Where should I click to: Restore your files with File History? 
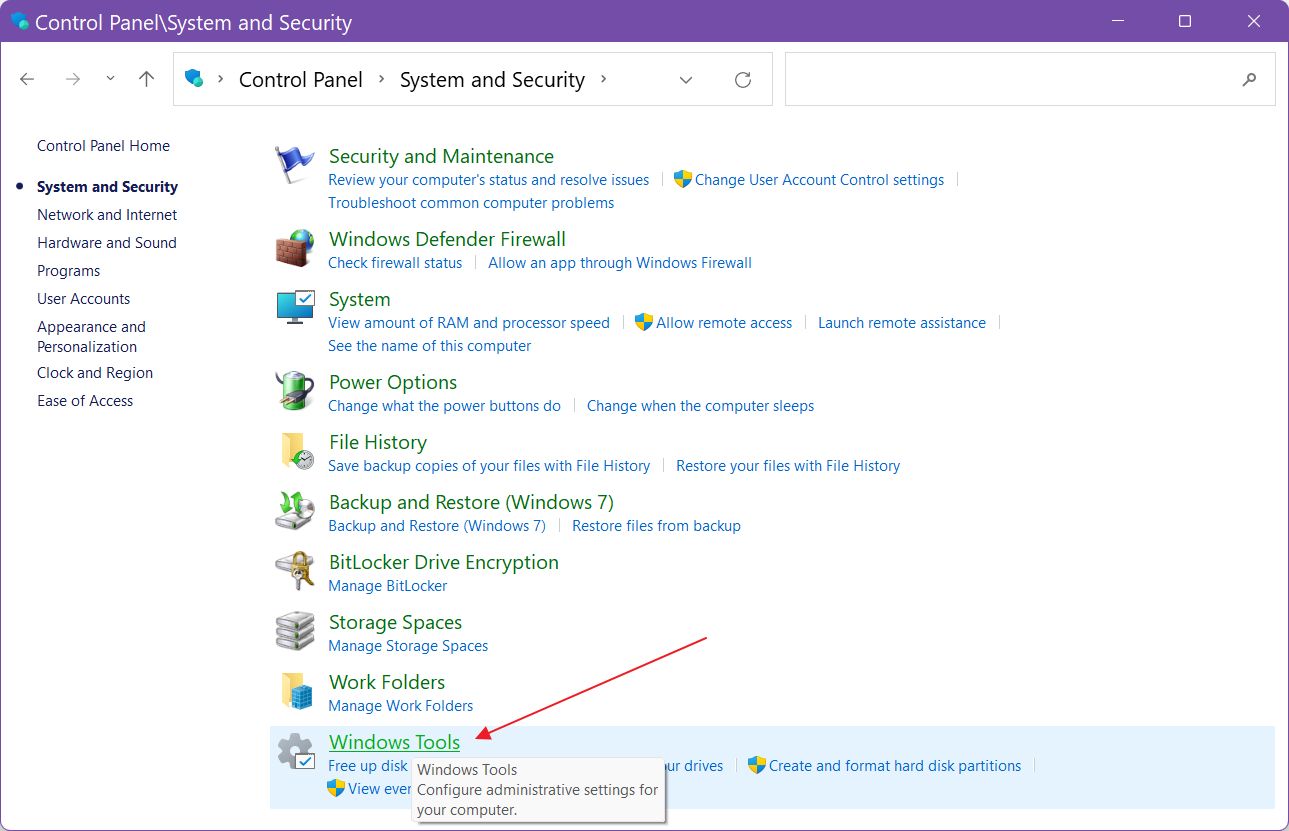click(788, 466)
